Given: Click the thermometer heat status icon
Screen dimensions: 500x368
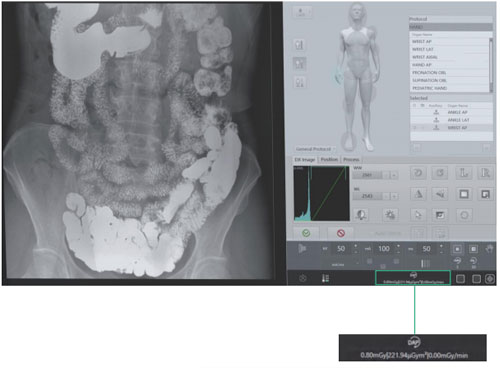Looking at the screenshot, I should [325, 278].
